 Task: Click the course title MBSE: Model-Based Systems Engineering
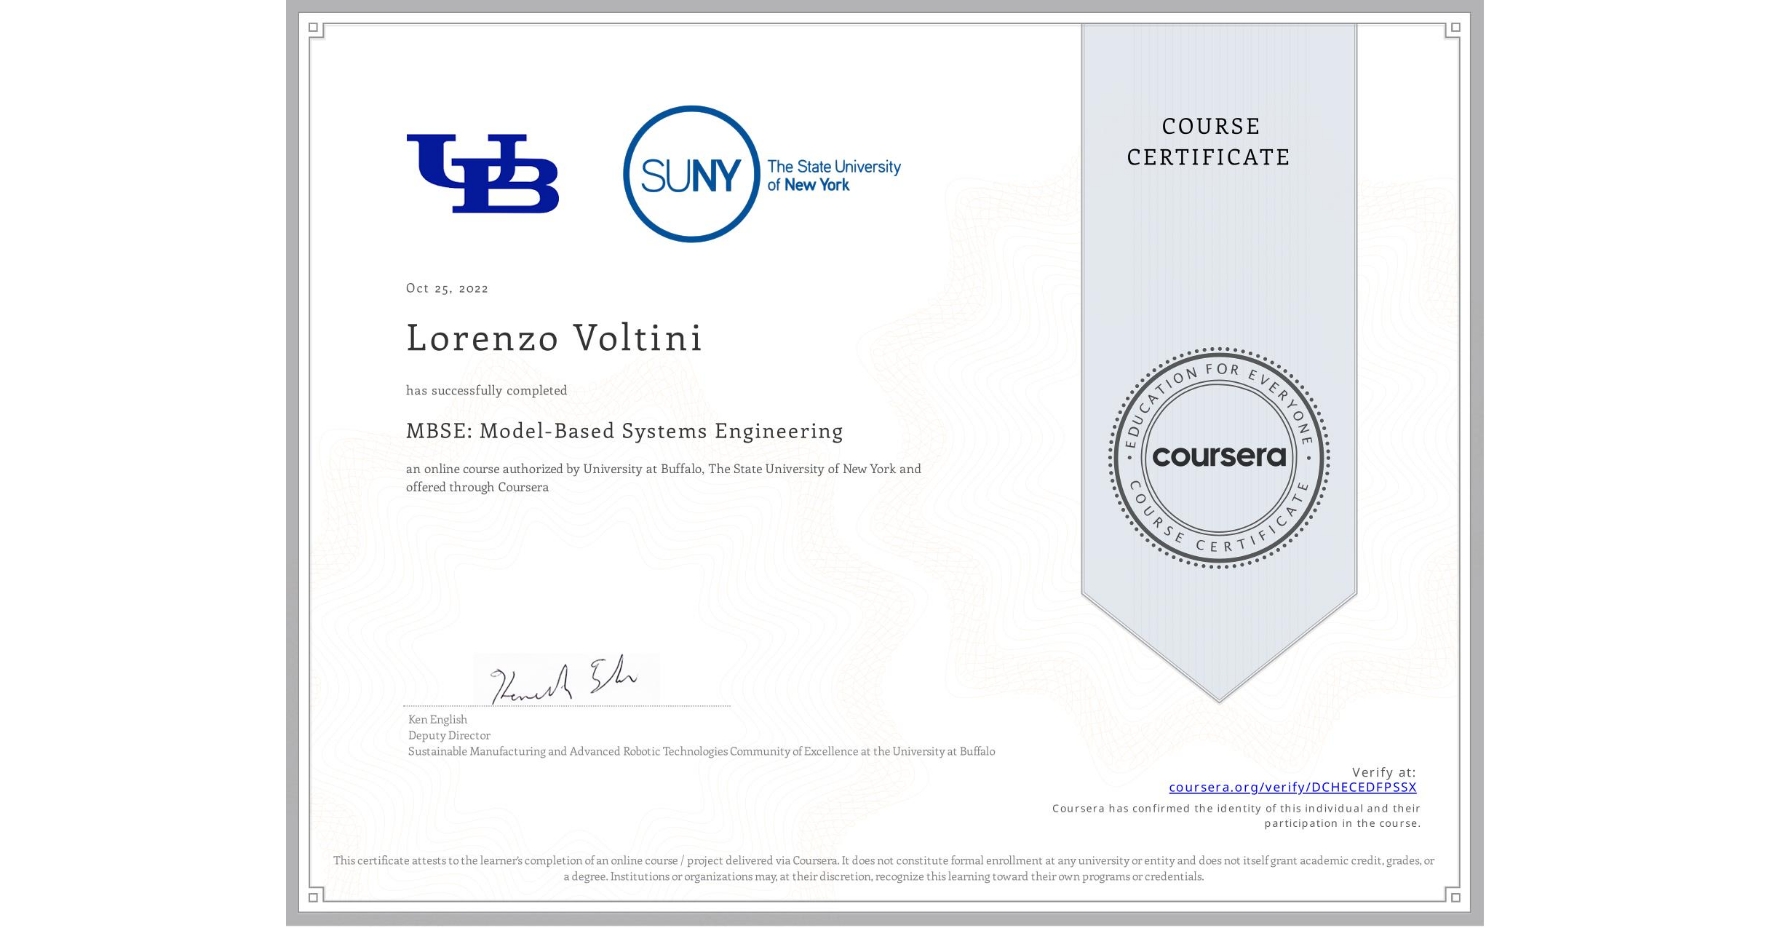624,431
